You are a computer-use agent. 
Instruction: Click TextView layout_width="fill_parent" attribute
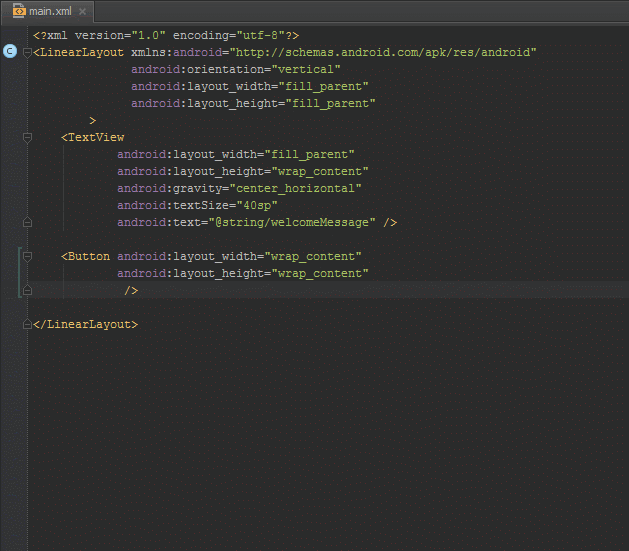tap(236, 154)
